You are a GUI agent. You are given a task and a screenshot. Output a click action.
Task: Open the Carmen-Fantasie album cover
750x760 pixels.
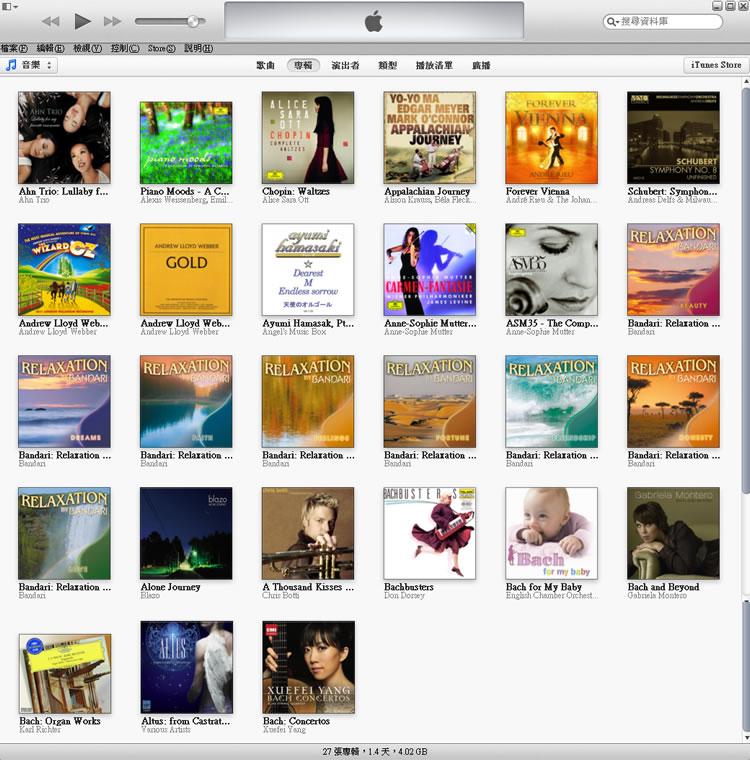tap(430, 269)
